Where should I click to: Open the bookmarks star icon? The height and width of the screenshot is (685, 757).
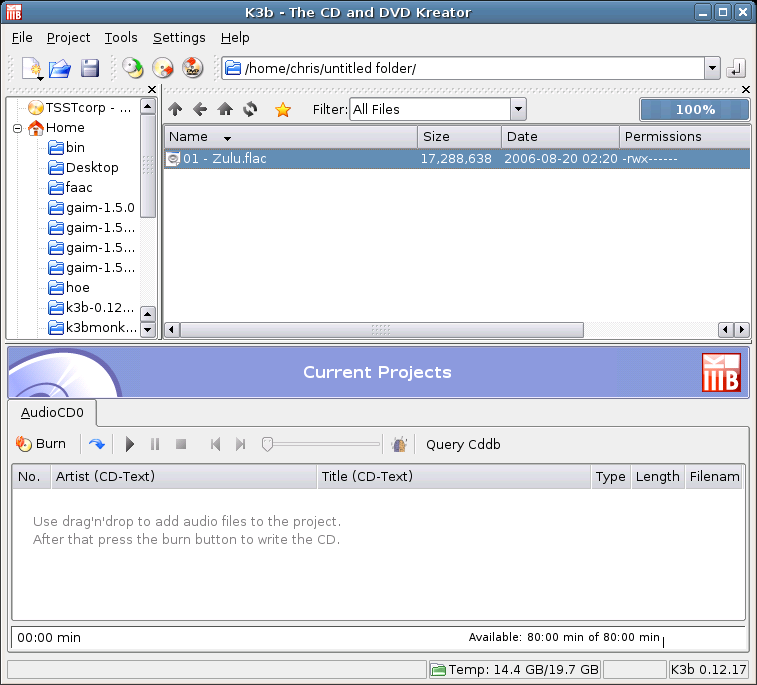click(x=283, y=110)
